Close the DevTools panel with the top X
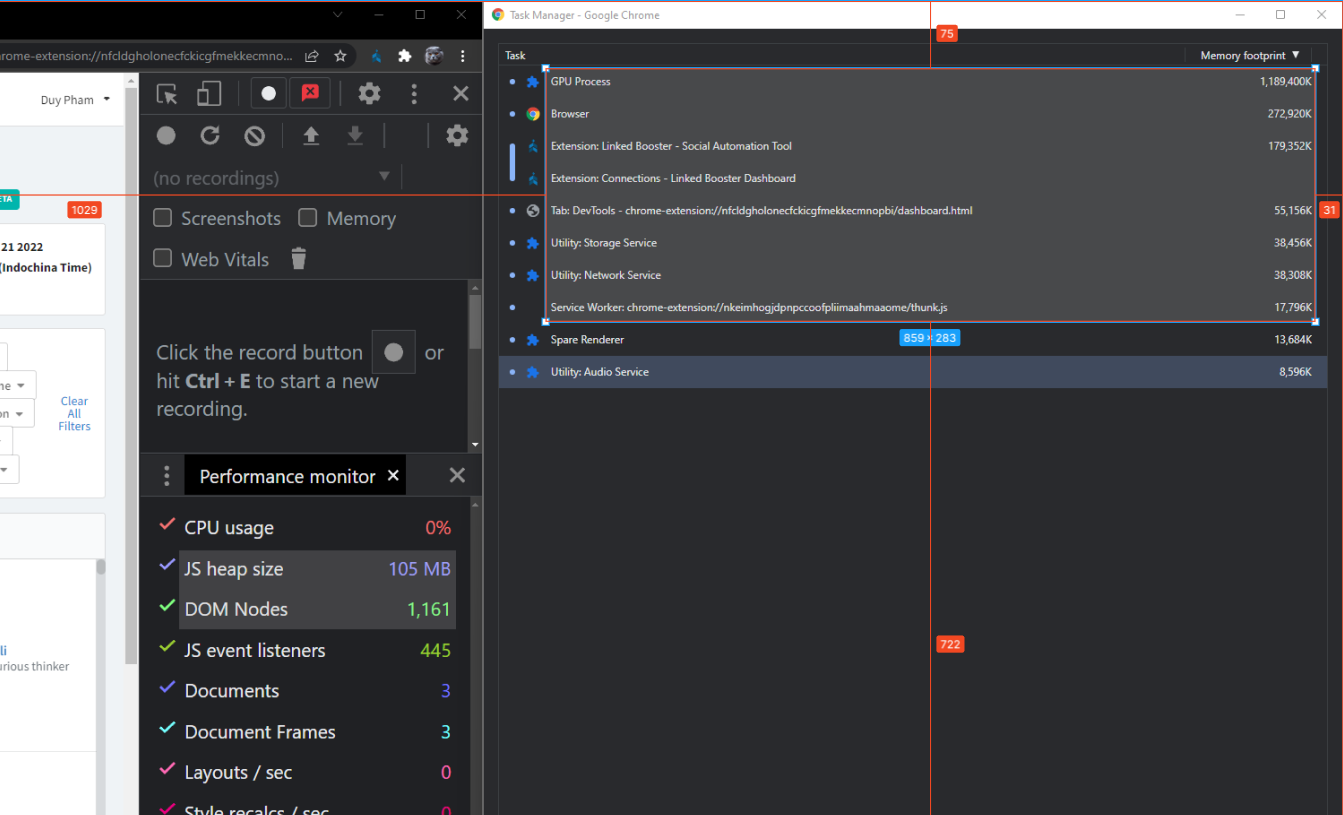The image size is (1343, 815). click(460, 94)
